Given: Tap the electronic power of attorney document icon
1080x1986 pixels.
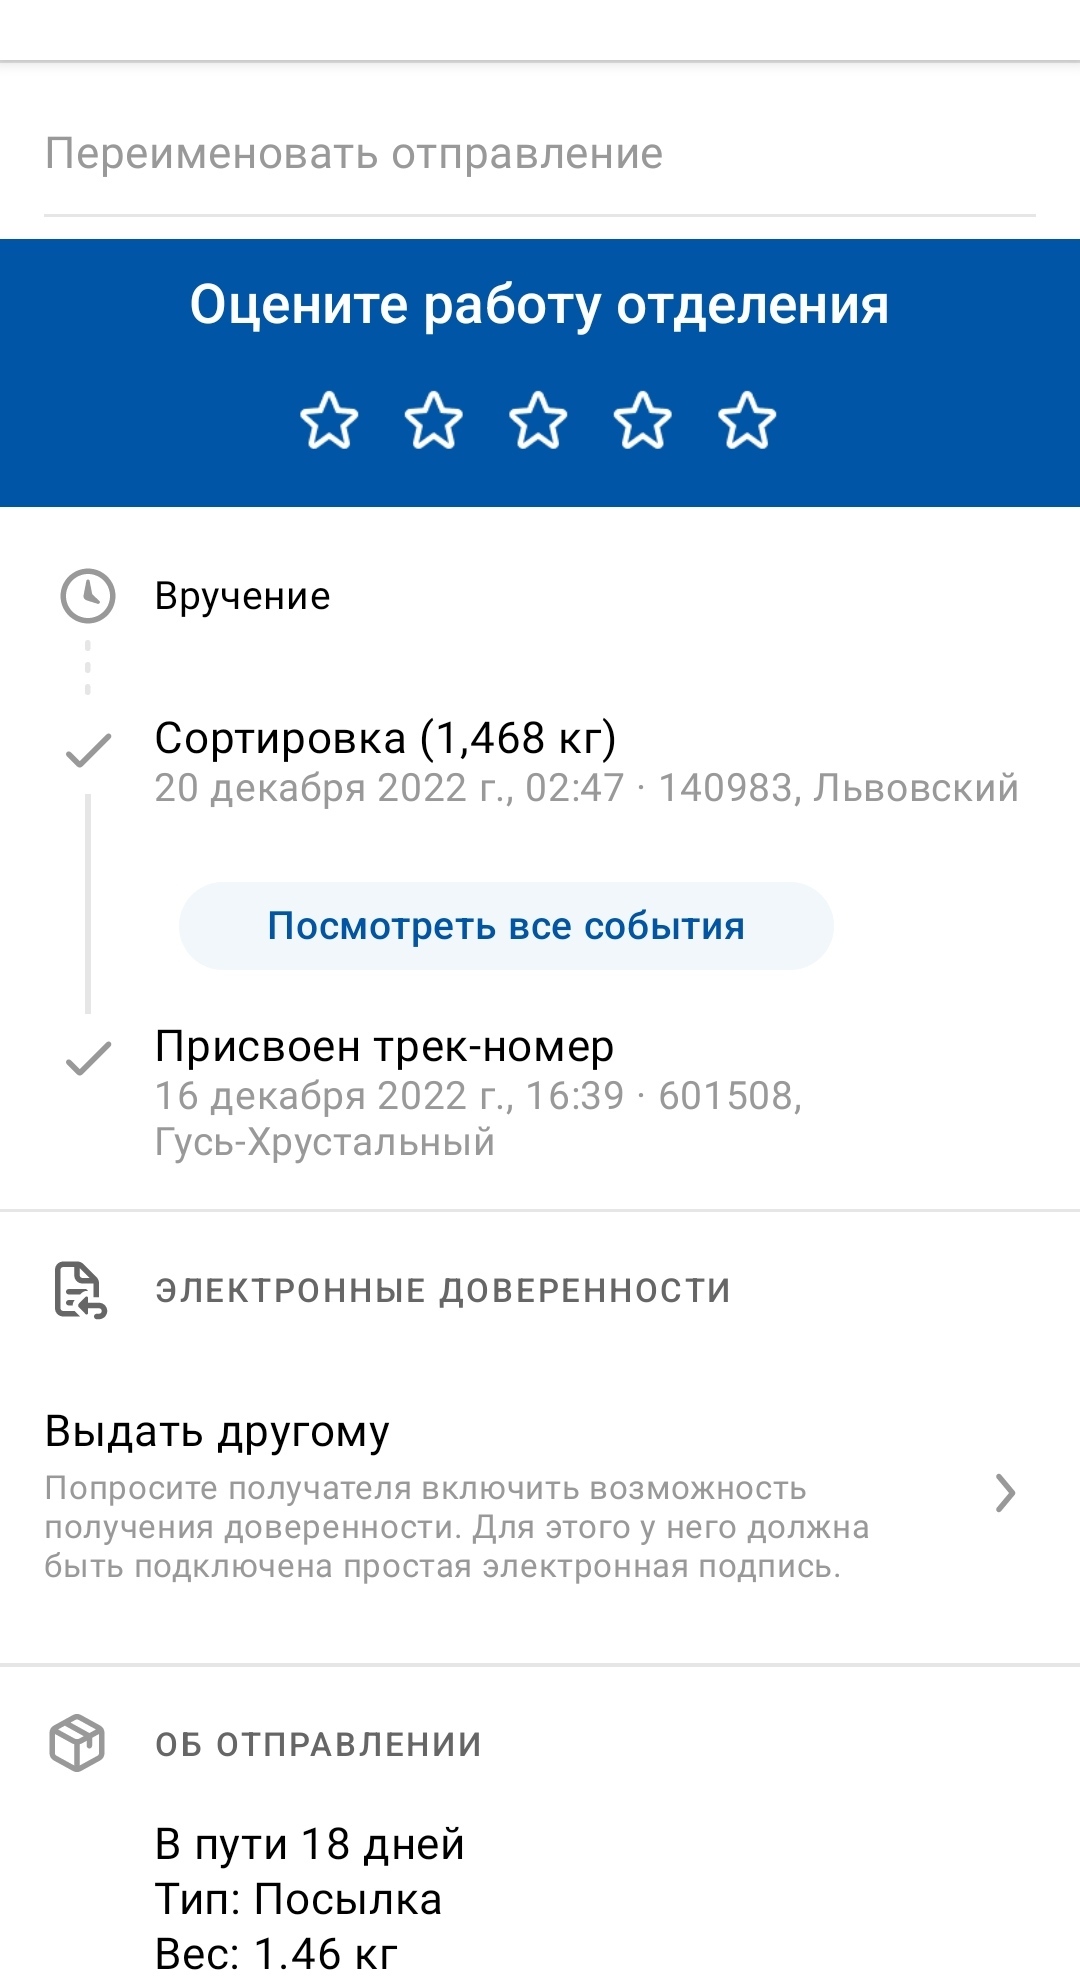Looking at the screenshot, I should (x=79, y=1290).
